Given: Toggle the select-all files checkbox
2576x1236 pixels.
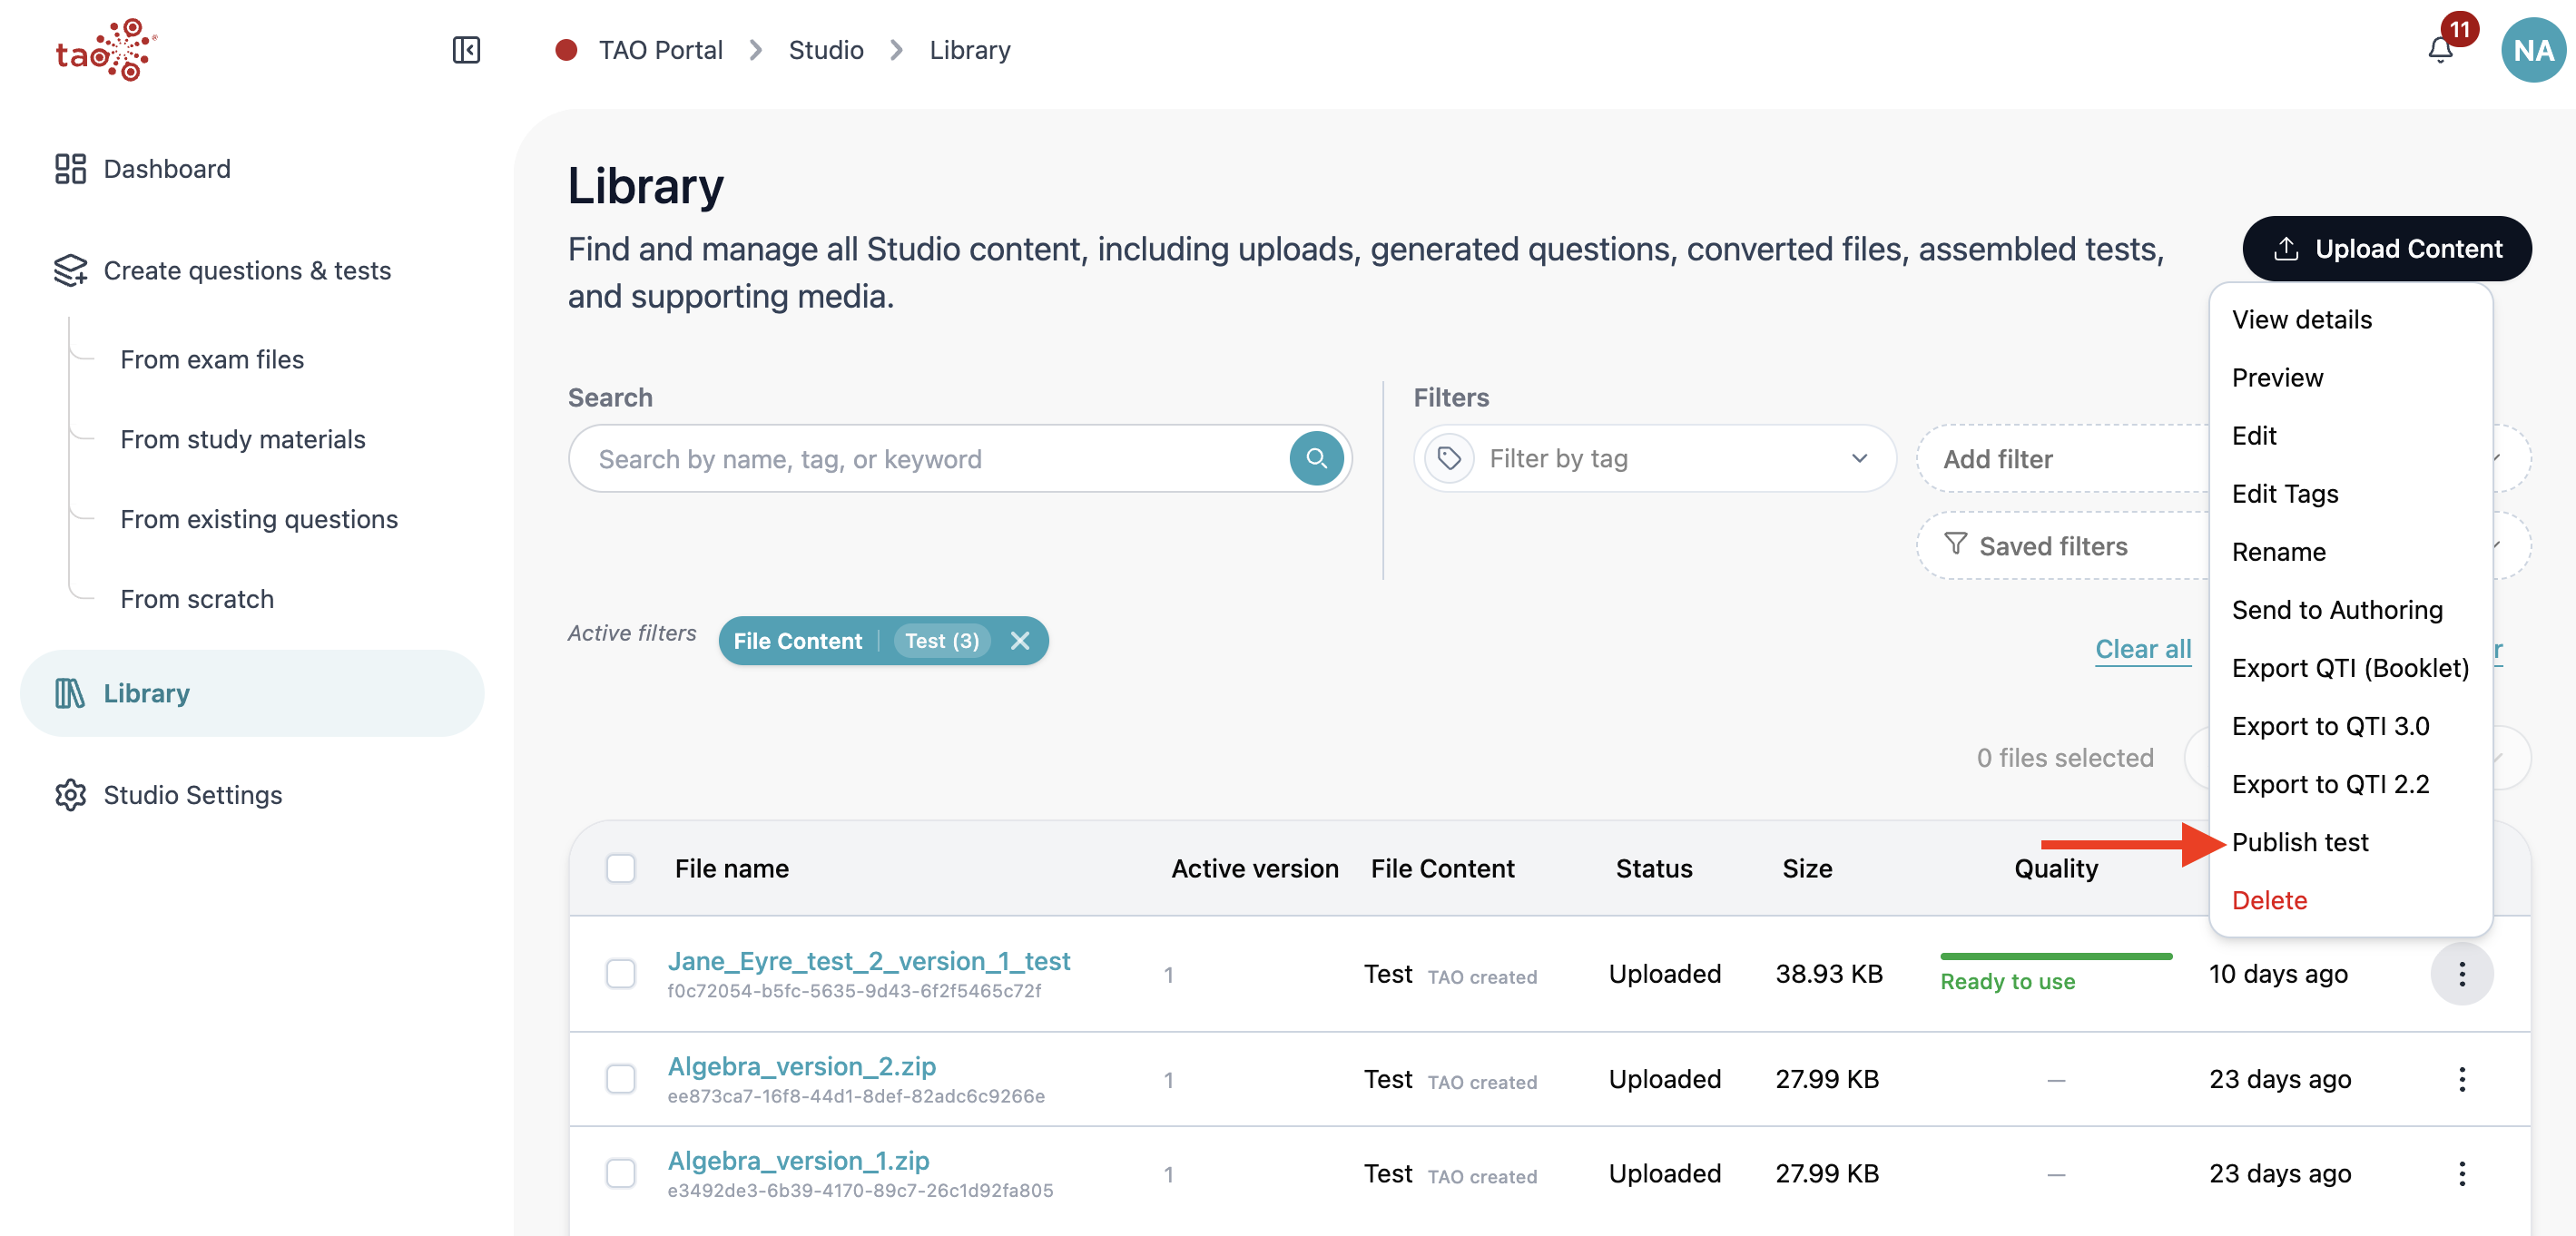Looking at the screenshot, I should tap(621, 868).
